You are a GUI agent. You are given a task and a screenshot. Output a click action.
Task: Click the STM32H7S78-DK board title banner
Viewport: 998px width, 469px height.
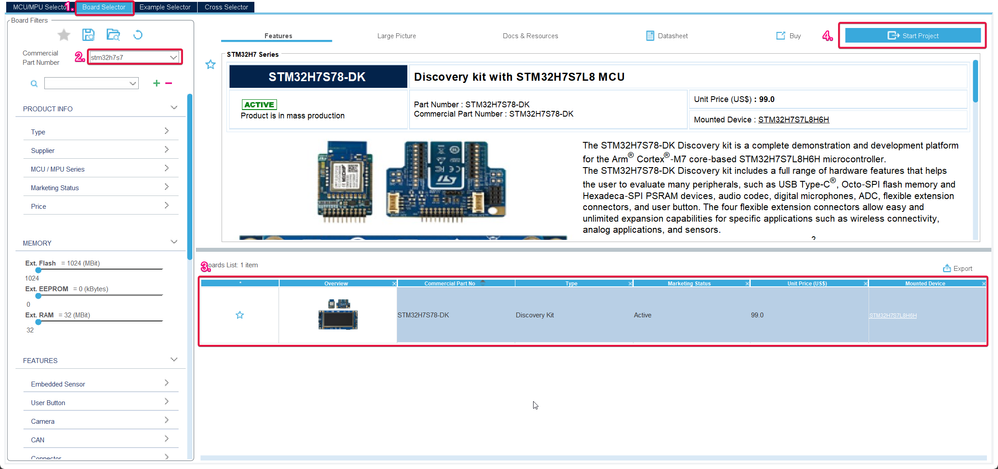click(318, 77)
